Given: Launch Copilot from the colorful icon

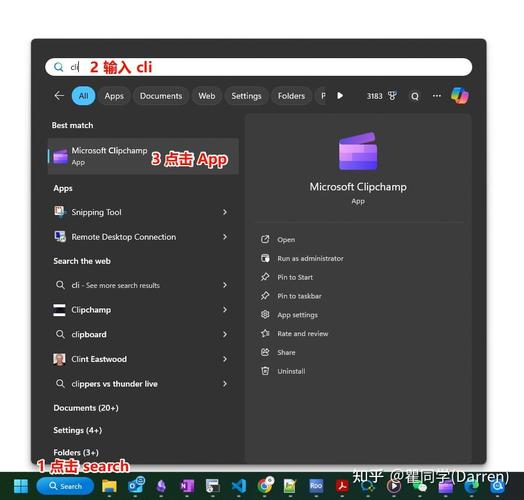Looking at the screenshot, I should point(460,96).
